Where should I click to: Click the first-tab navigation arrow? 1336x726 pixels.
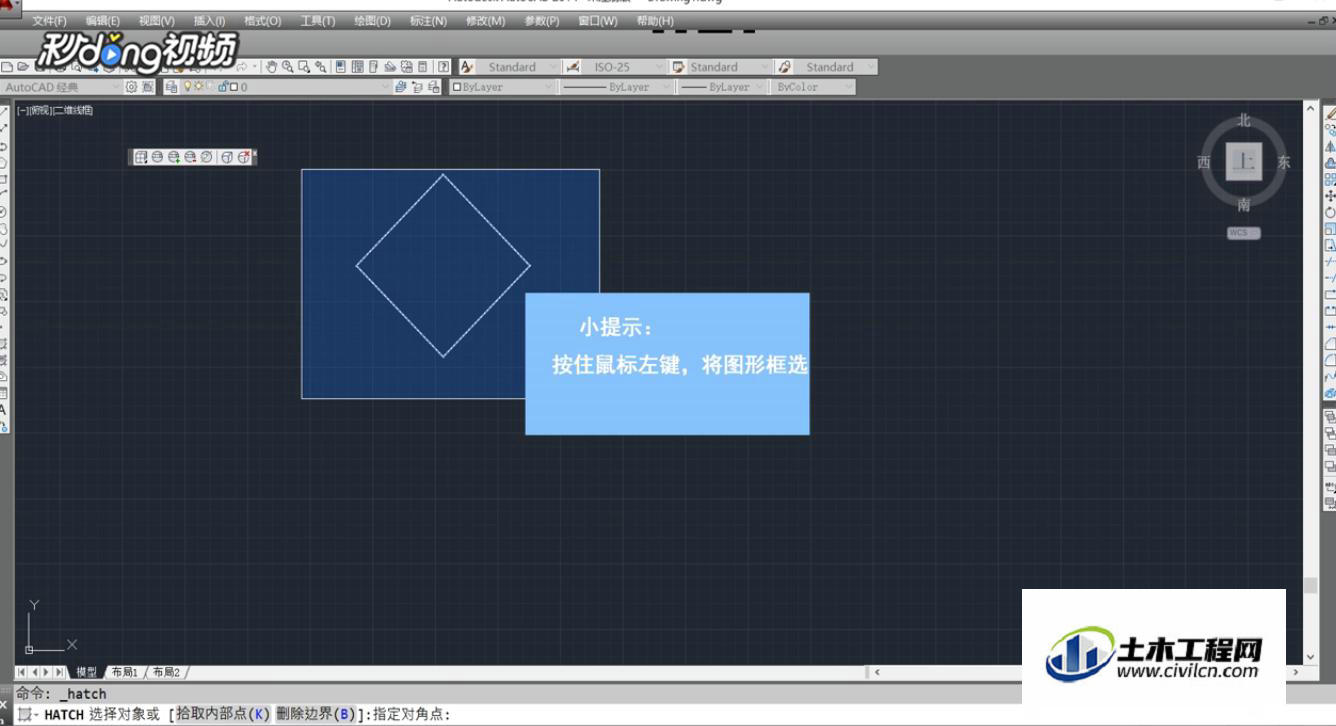21,672
